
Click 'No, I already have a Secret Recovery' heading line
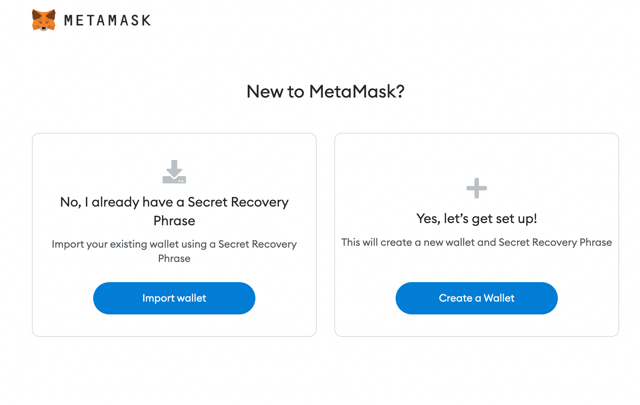click(174, 202)
